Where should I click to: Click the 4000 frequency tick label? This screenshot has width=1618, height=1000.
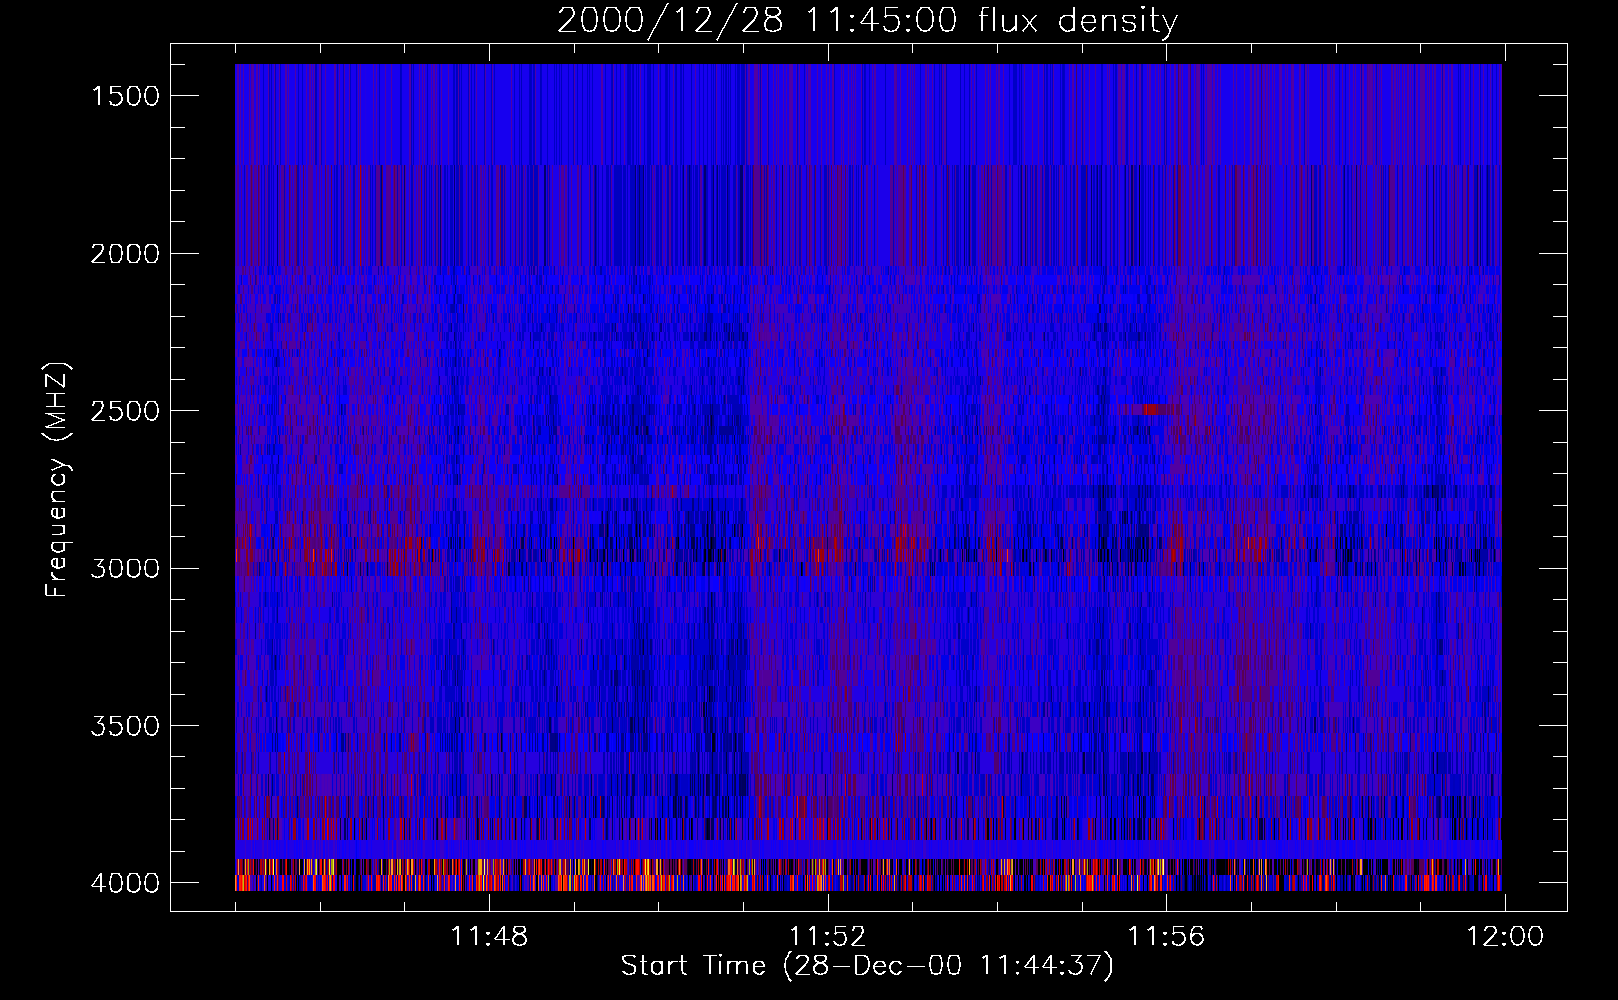point(125,883)
